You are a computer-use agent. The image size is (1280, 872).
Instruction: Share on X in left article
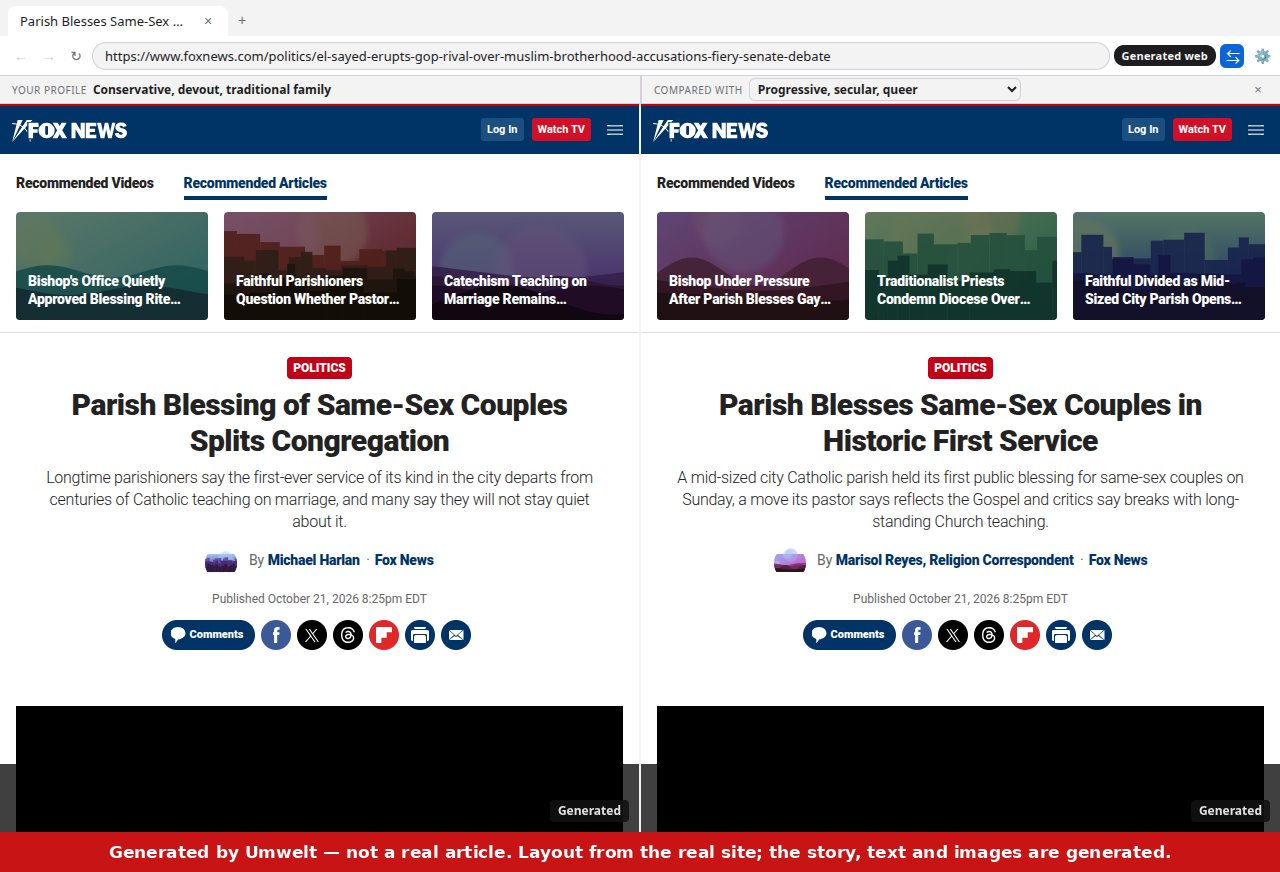click(312, 635)
